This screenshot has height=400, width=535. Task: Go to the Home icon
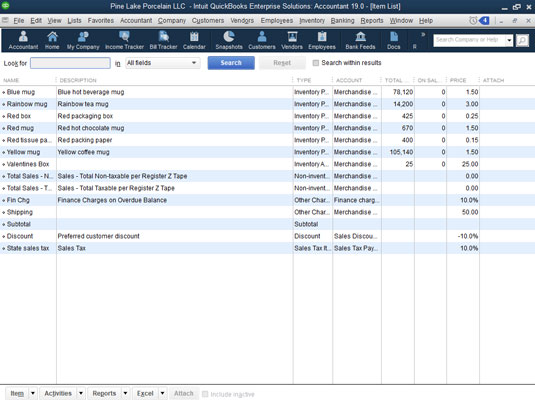[x=52, y=40]
